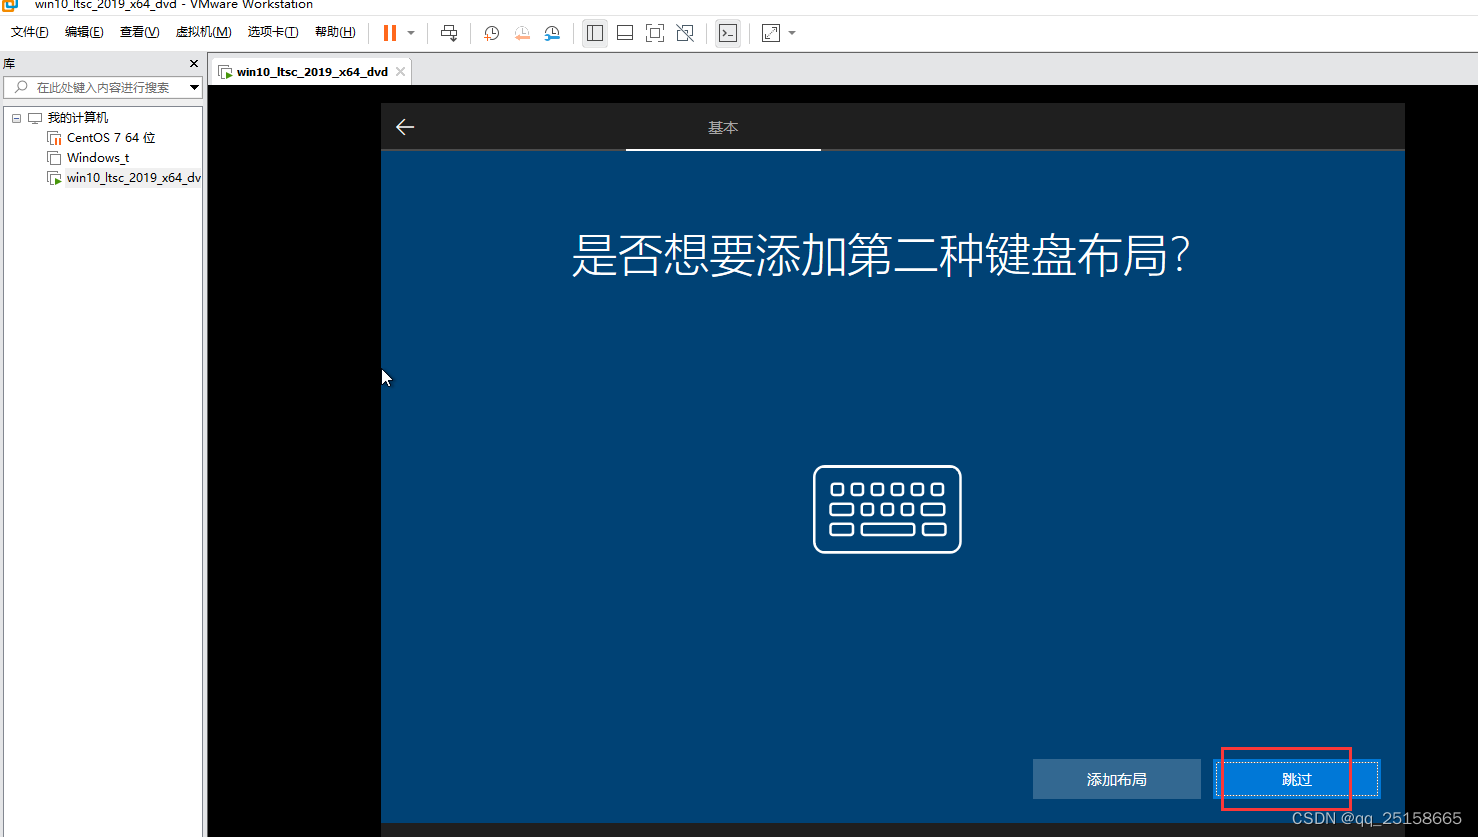Click the 跳过 button

coord(1297,779)
